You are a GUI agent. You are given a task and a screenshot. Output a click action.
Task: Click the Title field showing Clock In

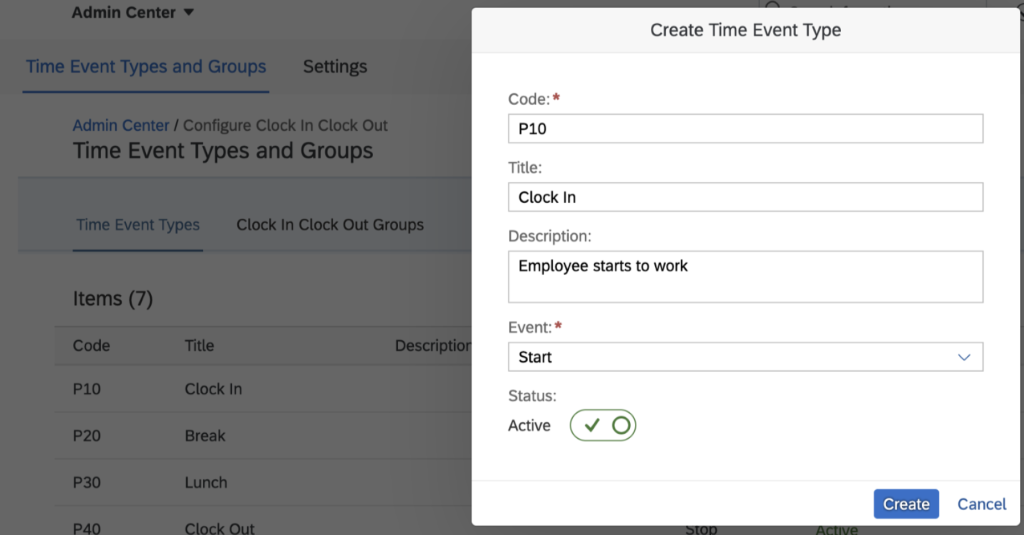point(745,197)
